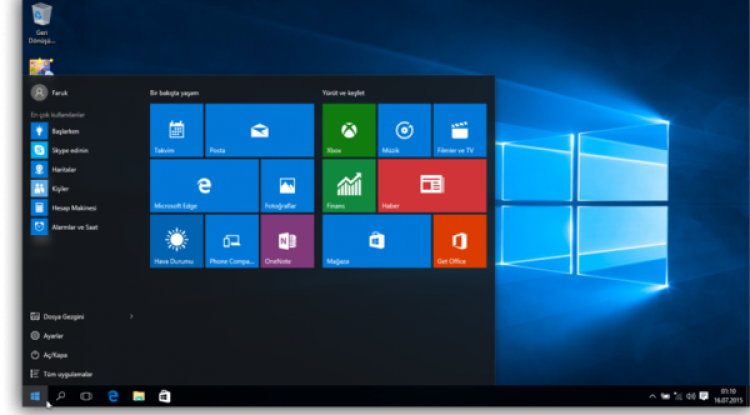The height and width of the screenshot is (415, 750).
Task: Click the Bir bakışta yaşam group header
Action: point(175,93)
